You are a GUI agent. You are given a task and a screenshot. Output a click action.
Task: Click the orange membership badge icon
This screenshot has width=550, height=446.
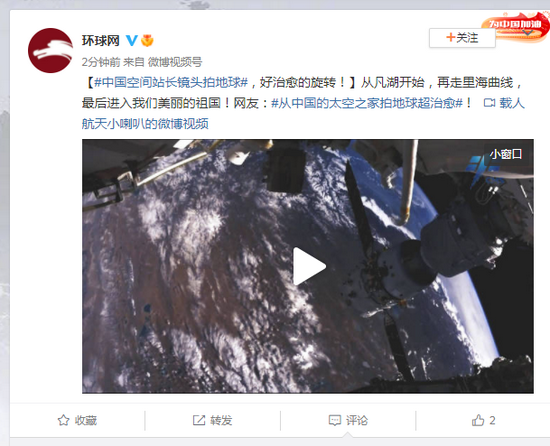tap(147, 41)
